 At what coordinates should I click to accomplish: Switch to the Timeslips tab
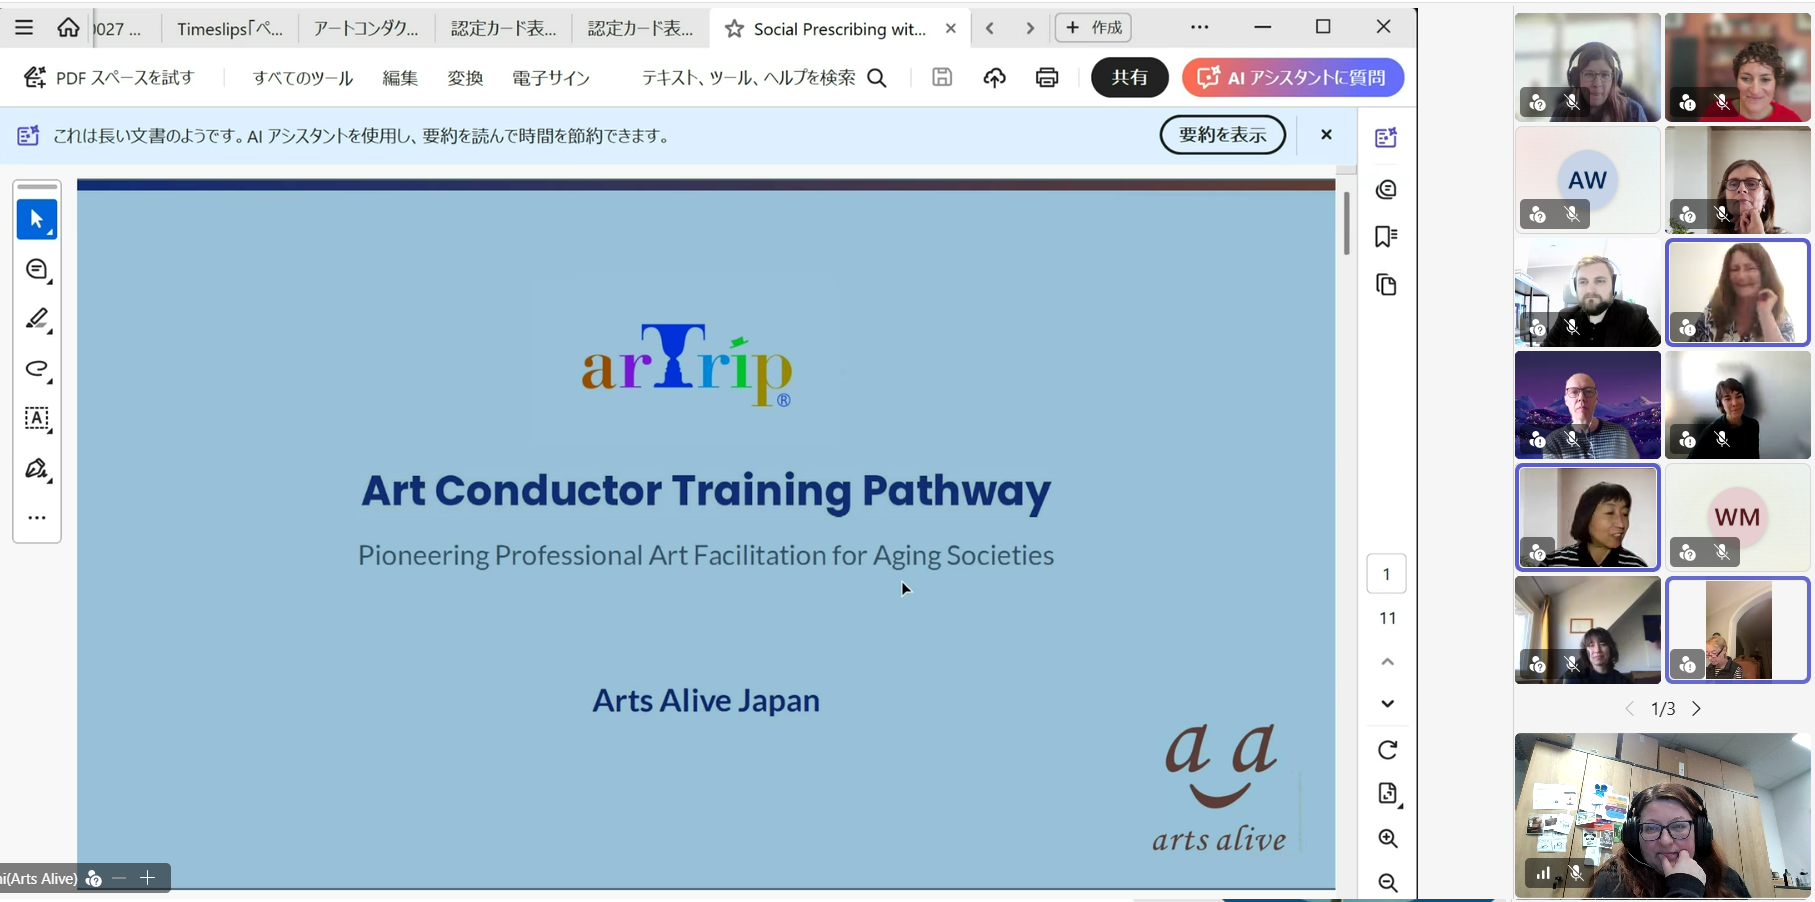230,29
